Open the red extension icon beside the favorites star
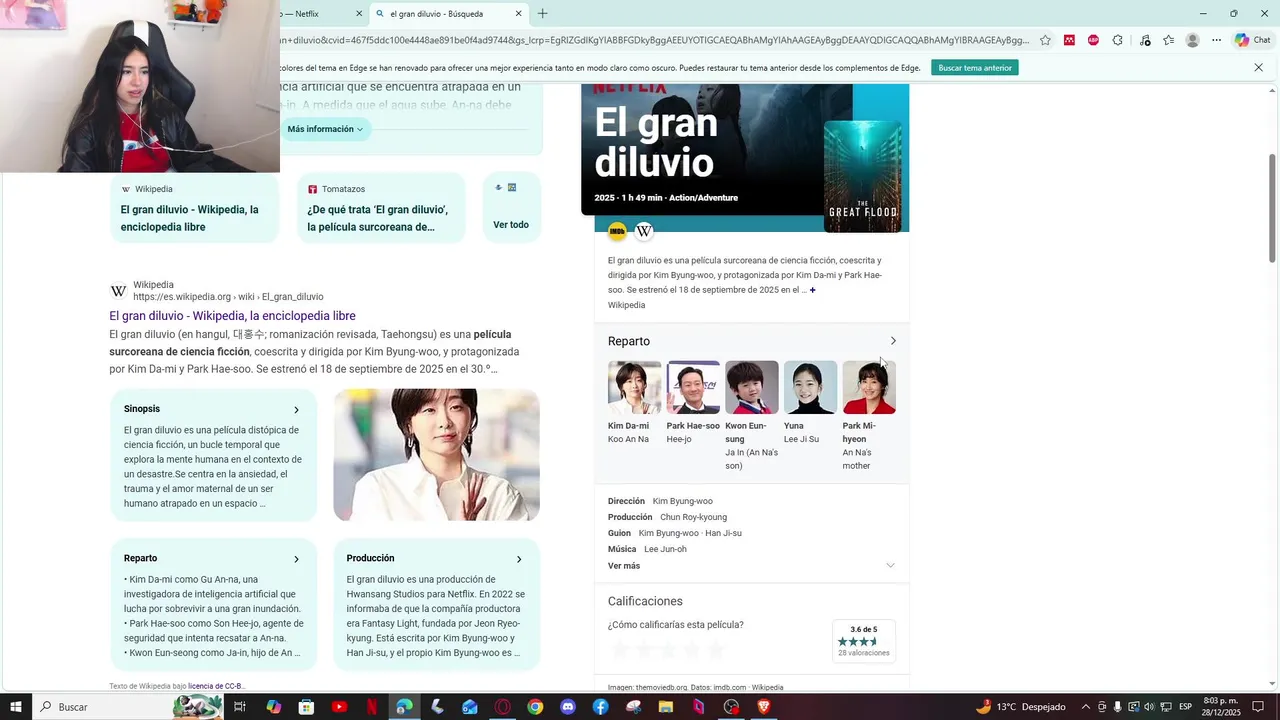The width and height of the screenshot is (1280, 720). click(1069, 40)
